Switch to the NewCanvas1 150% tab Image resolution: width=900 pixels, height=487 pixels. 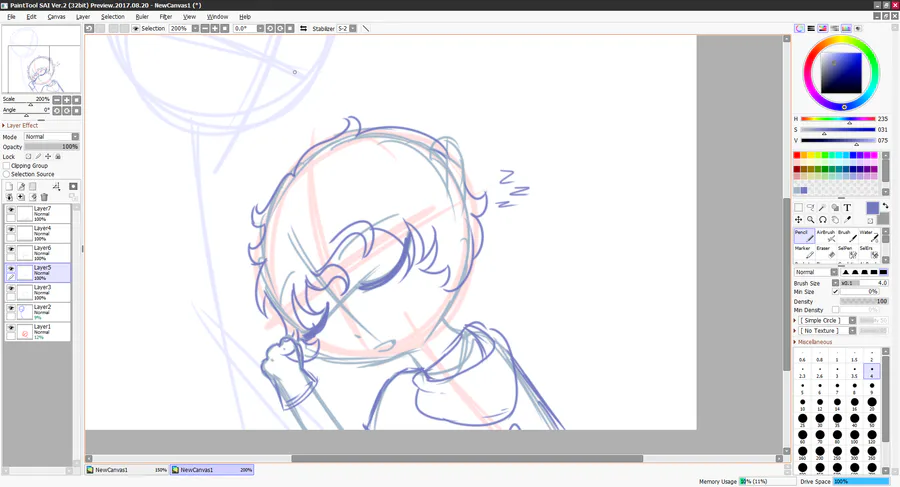click(127, 470)
